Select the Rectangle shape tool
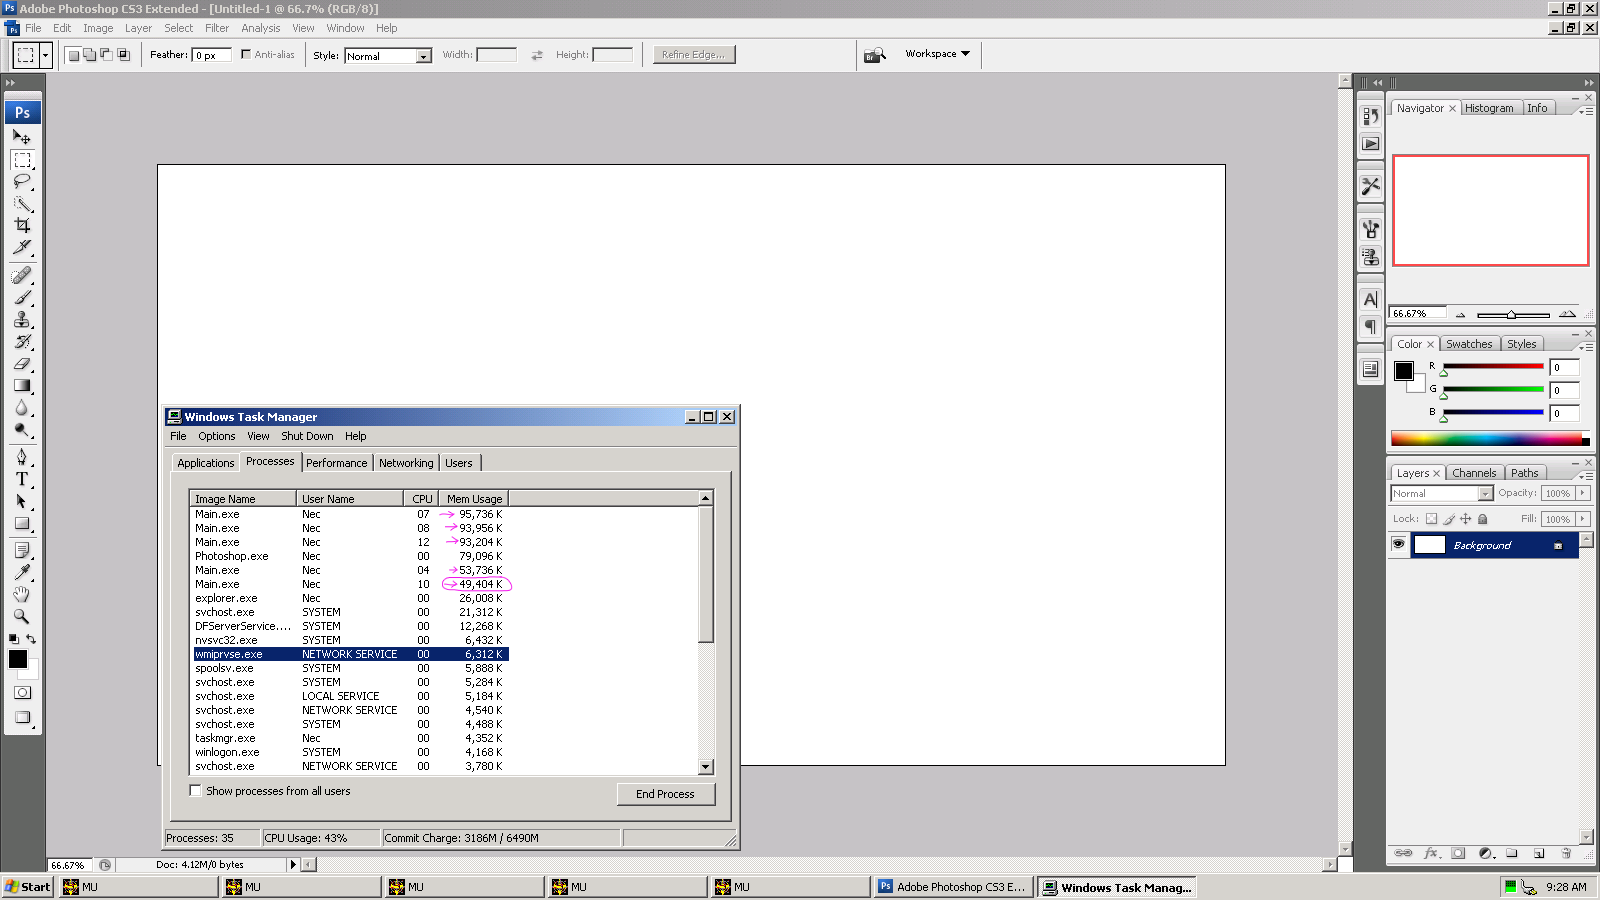Screen dimensions: 1600x900 pyautogui.click(x=22, y=523)
